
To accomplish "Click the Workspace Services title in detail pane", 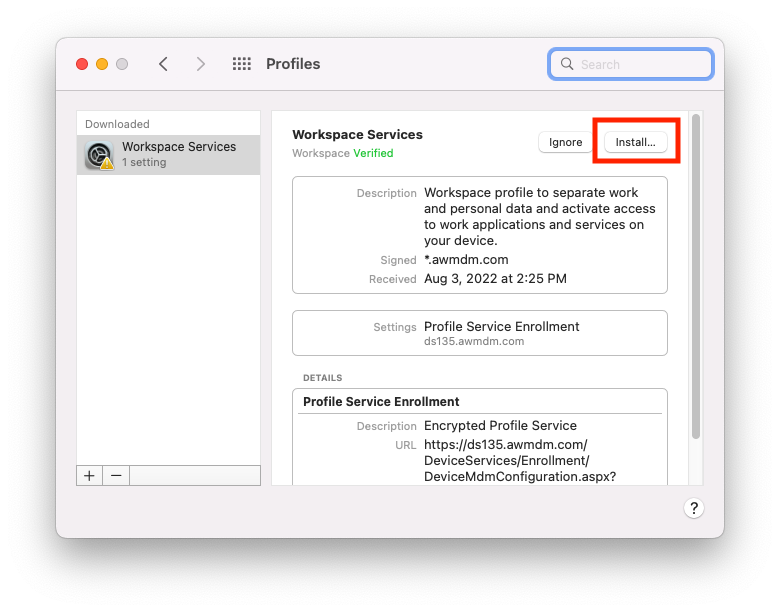I will pyautogui.click(x=357, y=135).
